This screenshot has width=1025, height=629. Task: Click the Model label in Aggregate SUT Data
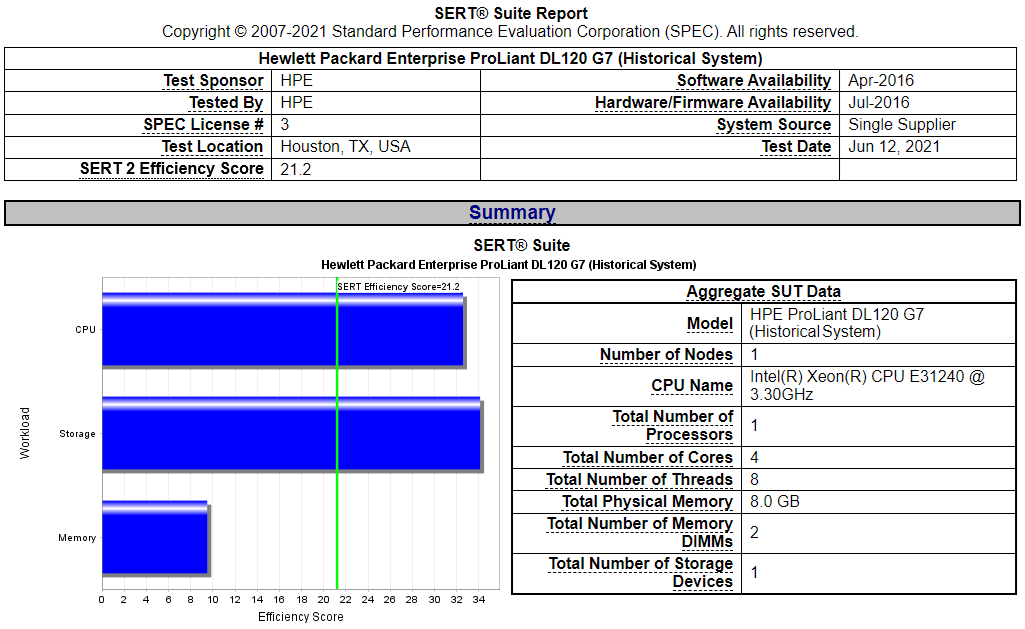tap(711, 323)
